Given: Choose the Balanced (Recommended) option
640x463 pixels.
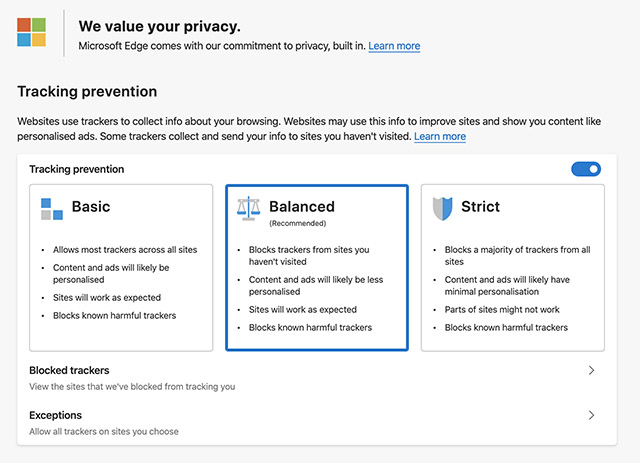Looking at the screenshot, I should pos(317,267).
